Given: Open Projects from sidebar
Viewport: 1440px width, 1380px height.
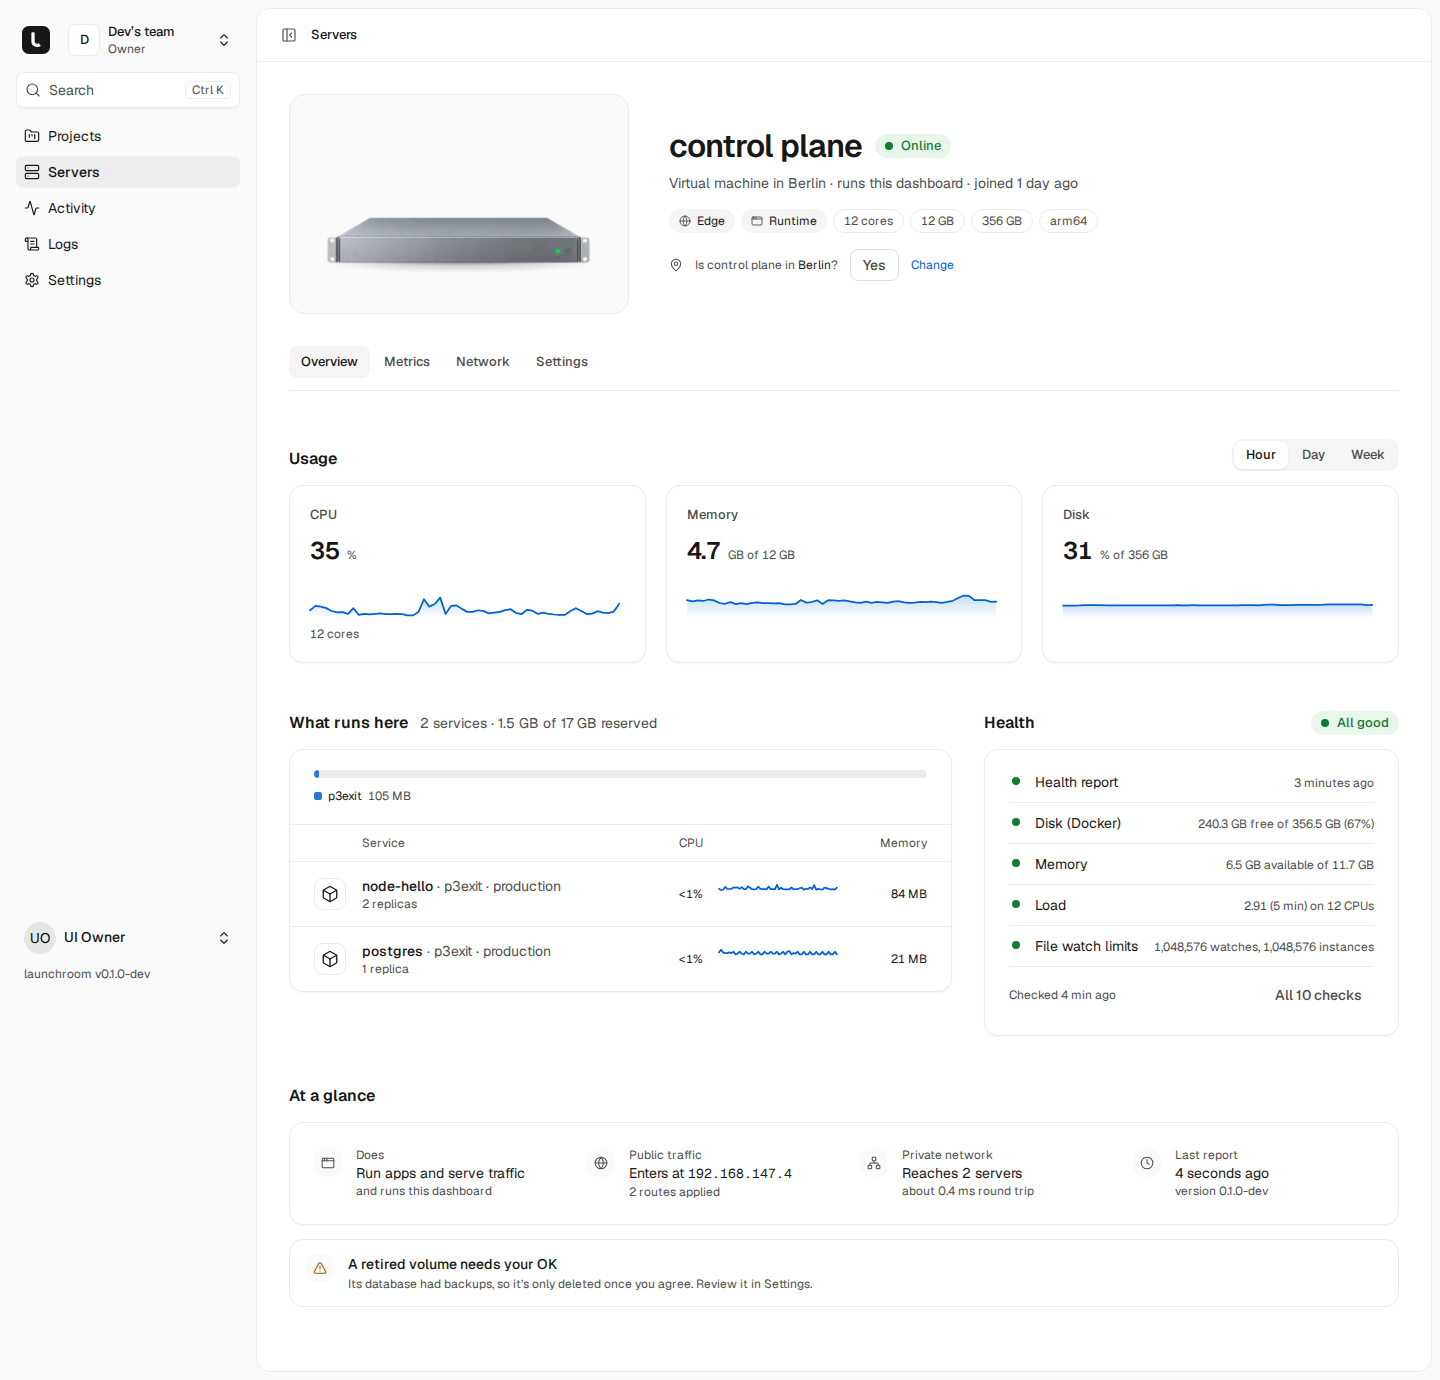Looking at the screenshot, I should [x=128, y=136].
